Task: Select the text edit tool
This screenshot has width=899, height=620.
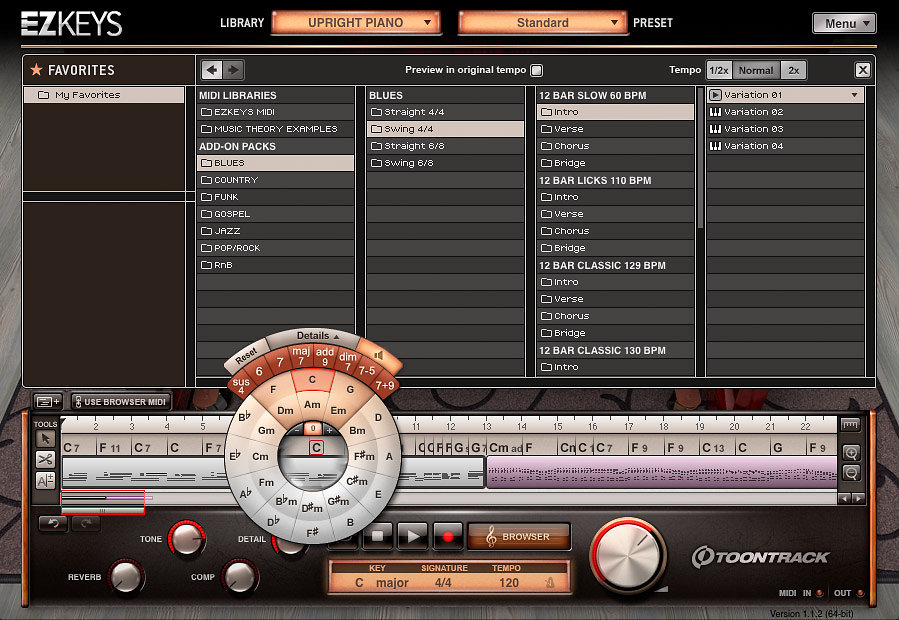Action: coord(45,480)
